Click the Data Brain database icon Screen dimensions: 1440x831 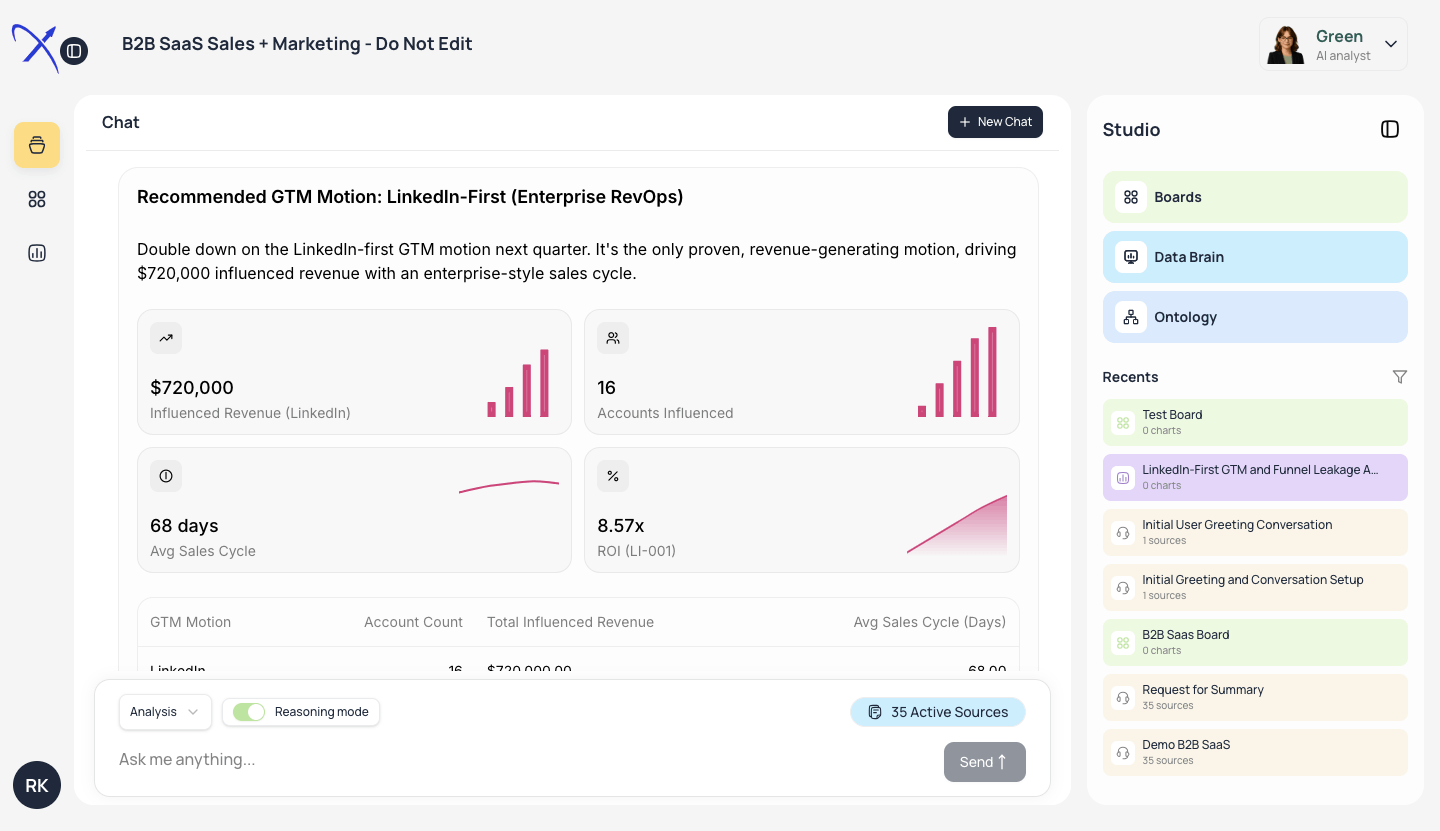[x=1130, y=257]
